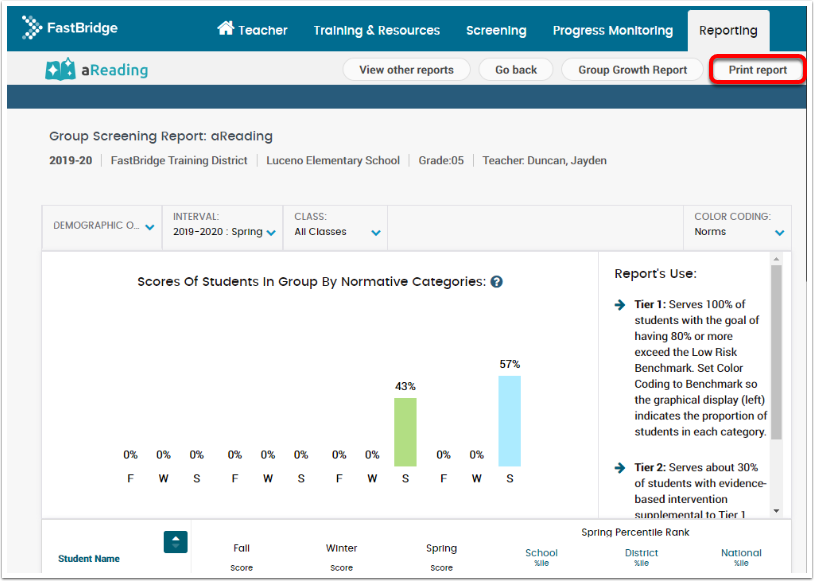The image size is (814, 581).
Task: Open the Group Growth Report
Action: point(632,70)
